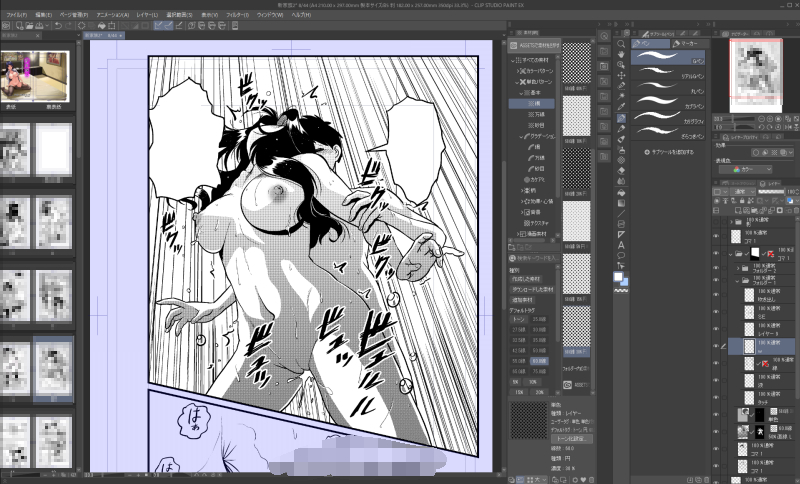The height and width of the screenshot is (484, 800).
Task: Select the Pencil tool
Action: (x=621, y=129)
